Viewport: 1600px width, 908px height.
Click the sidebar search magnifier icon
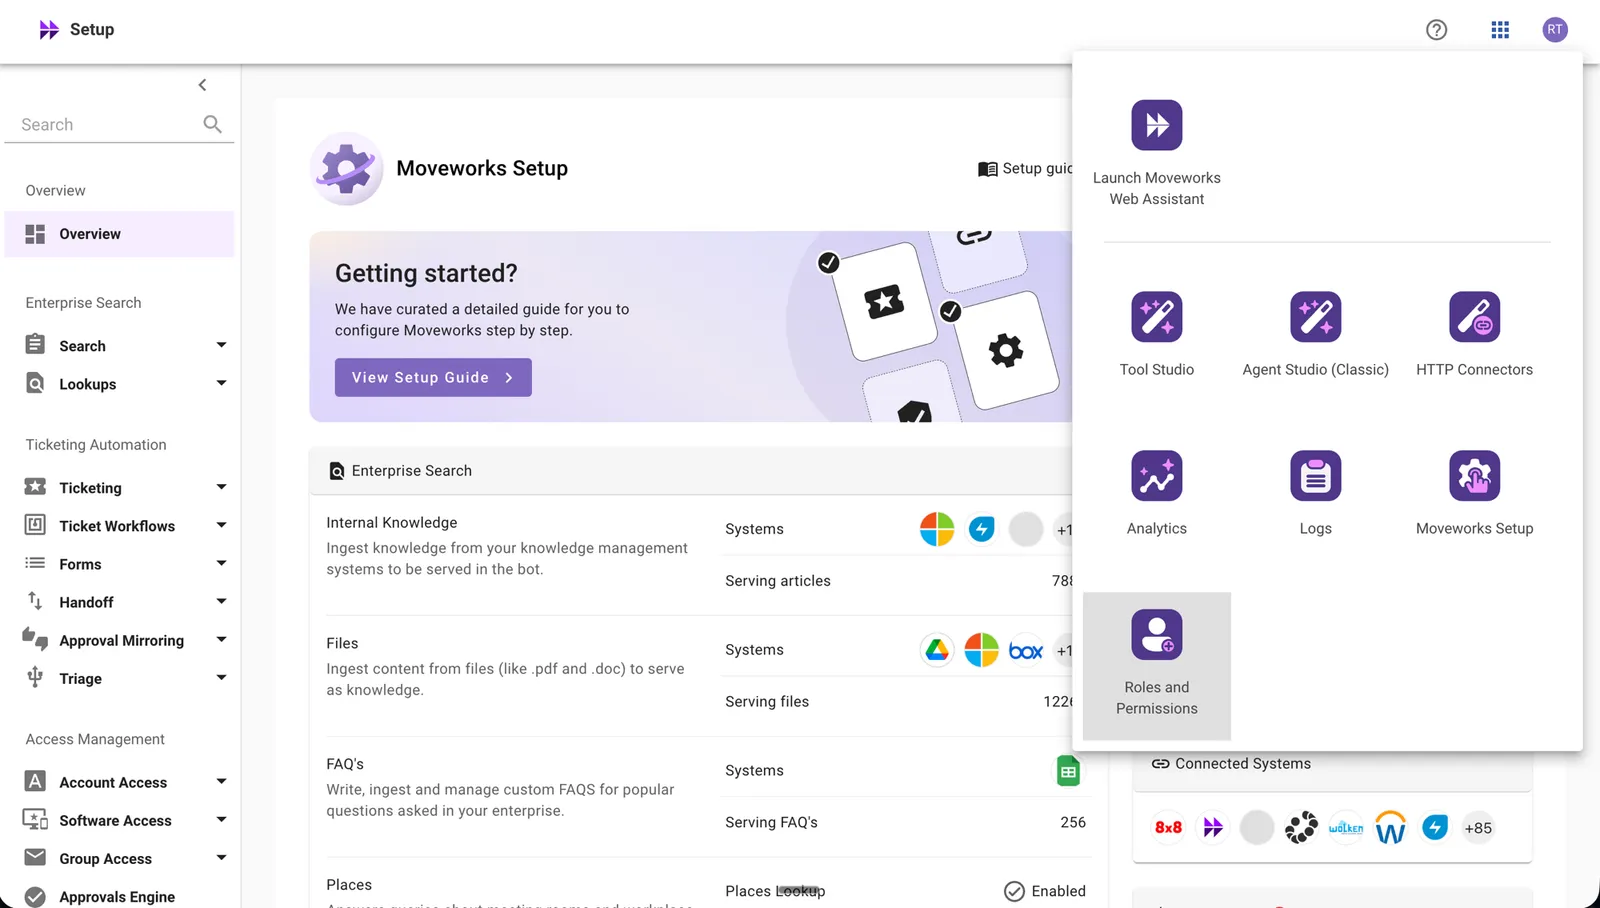(212, 124)
